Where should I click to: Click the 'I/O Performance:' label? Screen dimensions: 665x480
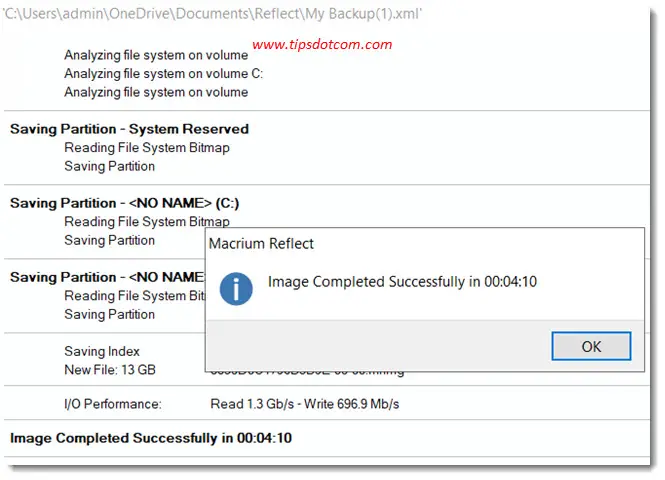click(x=112, y=404)
